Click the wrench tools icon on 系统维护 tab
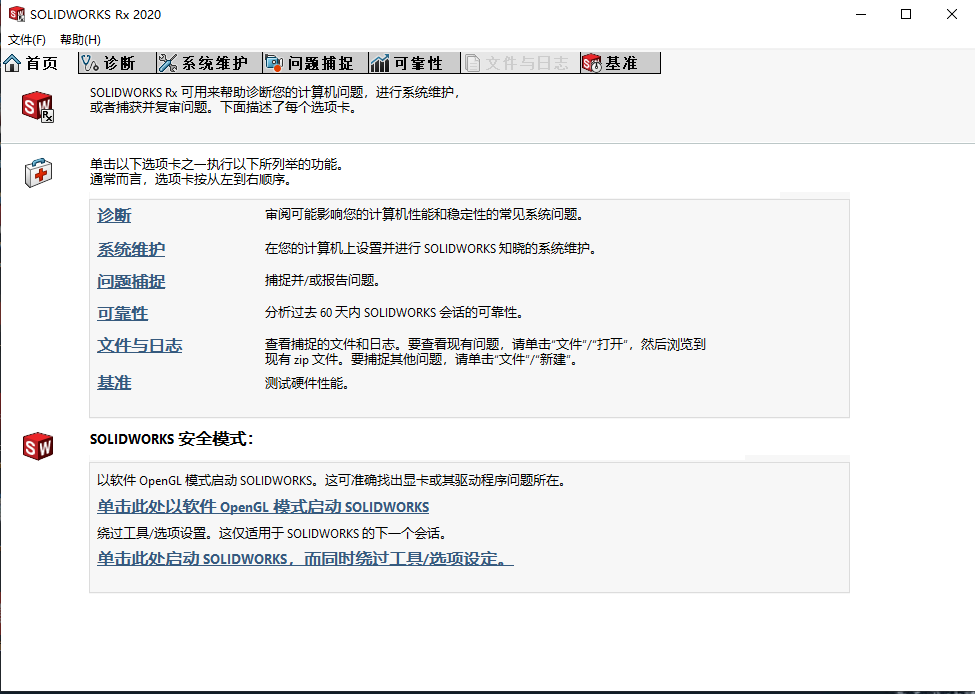 pyautogui.click(x=168, y=63)
